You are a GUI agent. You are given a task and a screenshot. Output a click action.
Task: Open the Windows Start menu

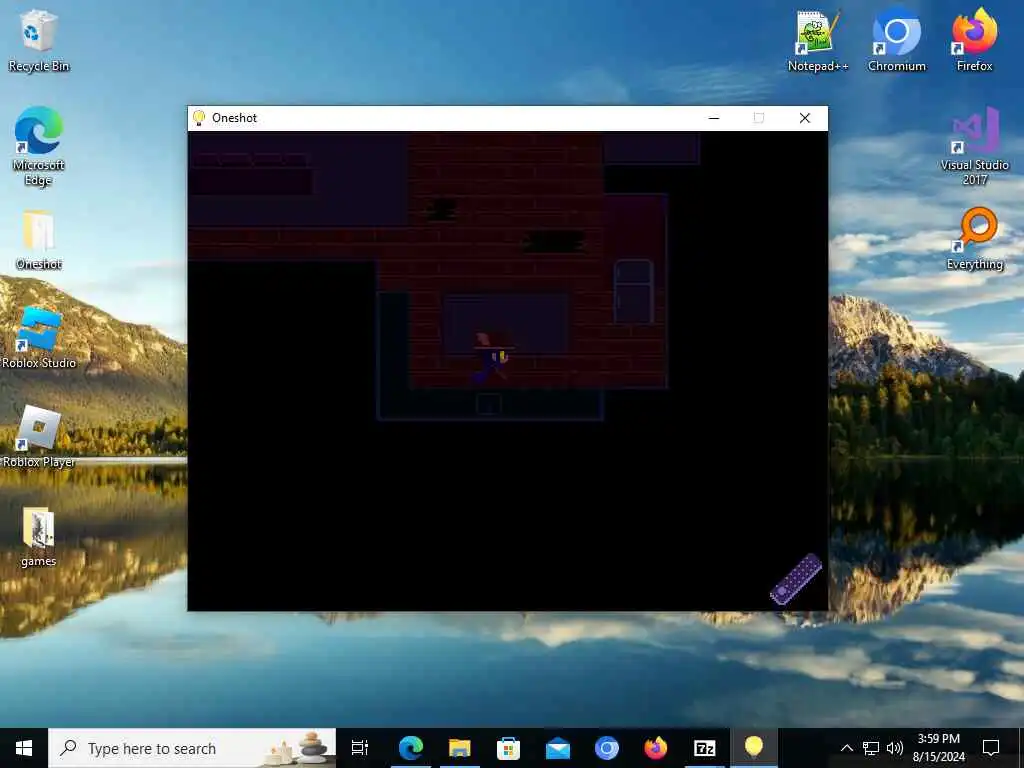click(x=24, y=748)
